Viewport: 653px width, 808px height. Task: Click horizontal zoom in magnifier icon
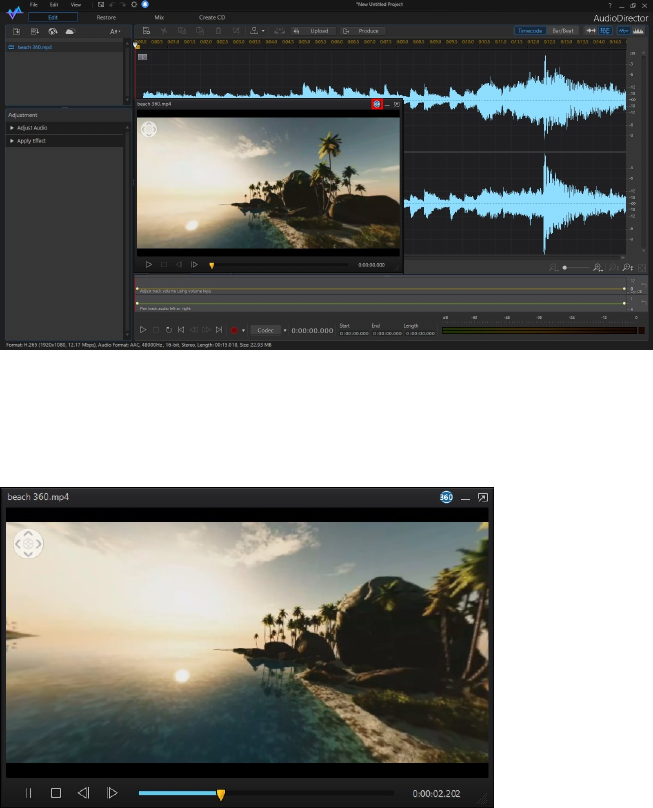pos(597,268)
